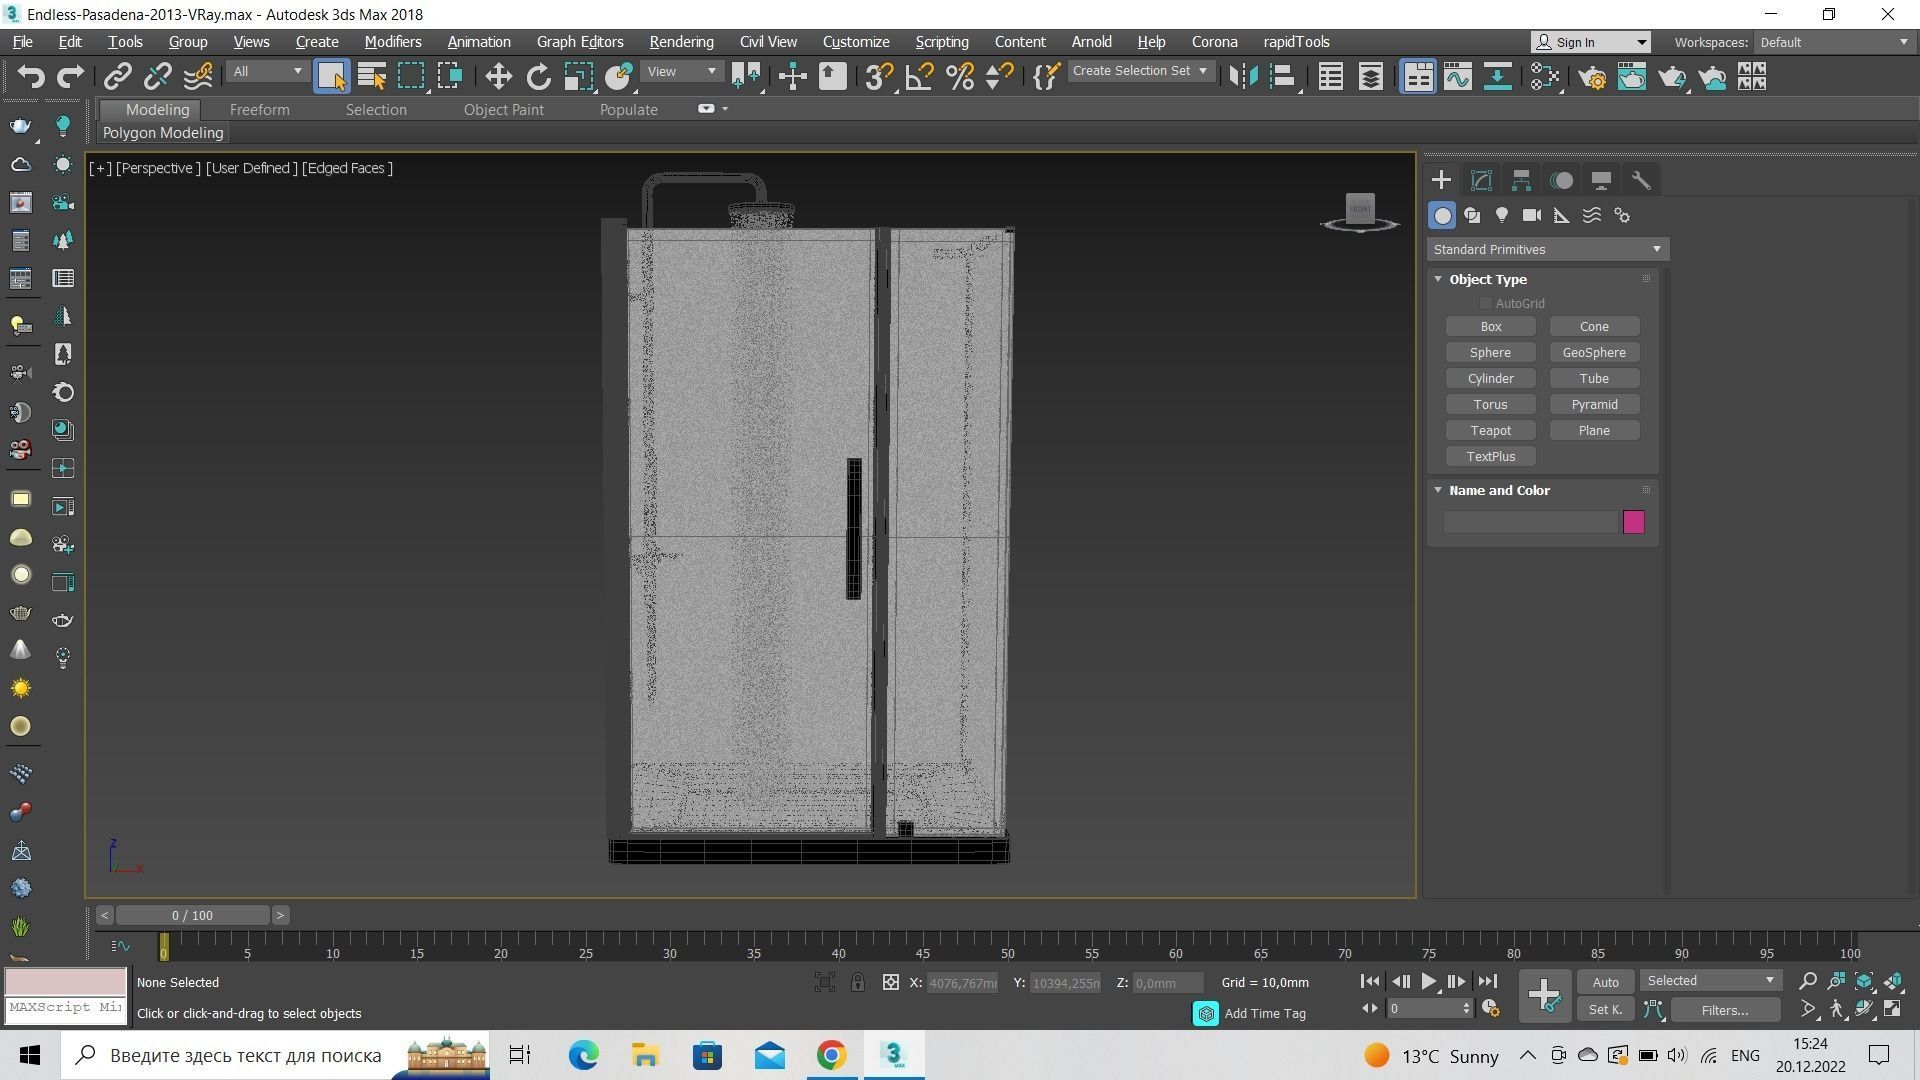Select the Rotate tool icon
This screenshot has height=1080, width=1920.
(x=538, y=77)
